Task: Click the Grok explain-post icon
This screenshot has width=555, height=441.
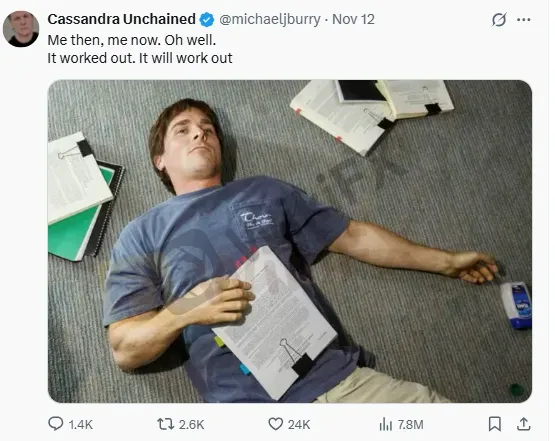Action: (499, 19)
